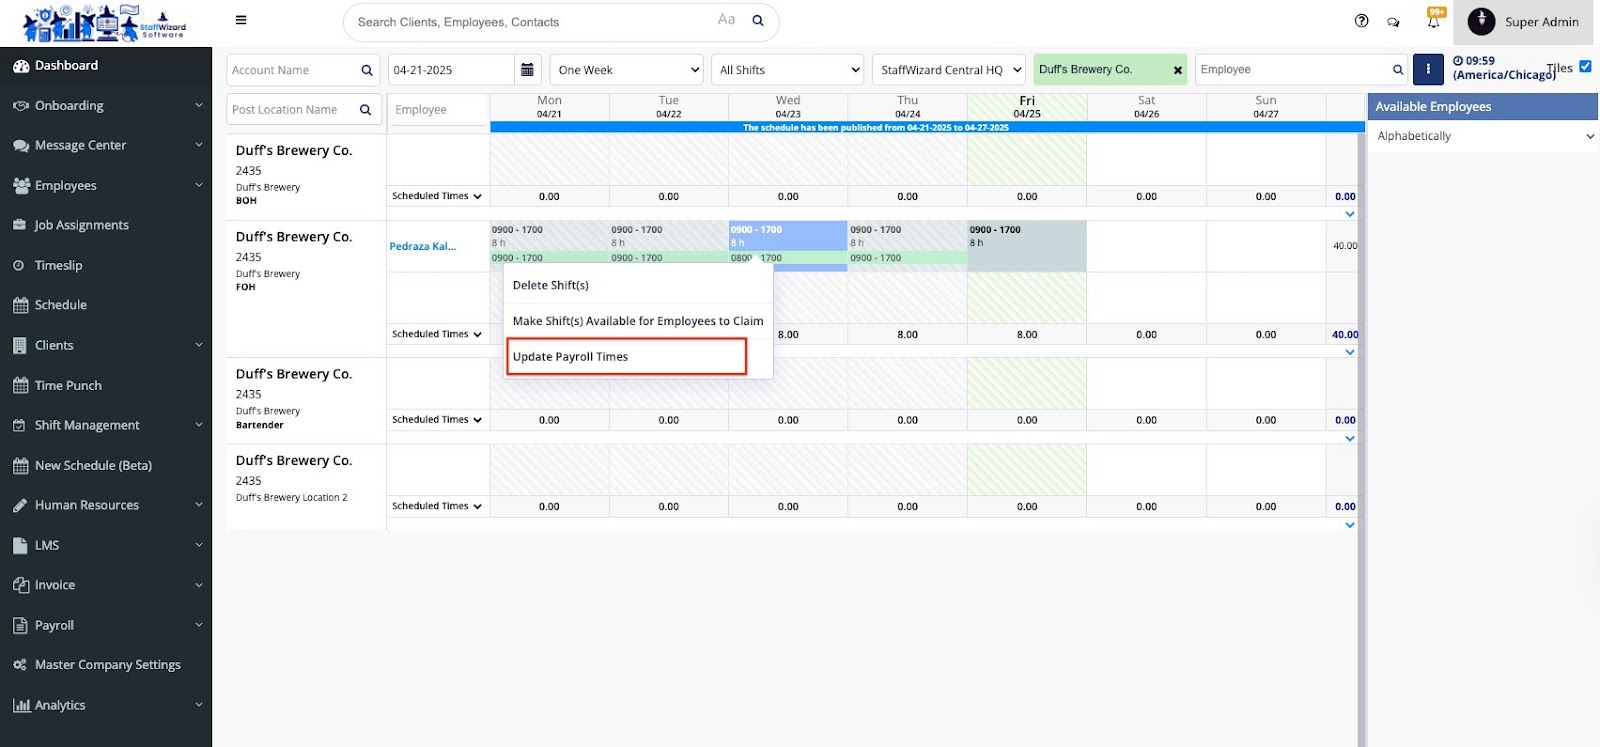The image size is (1600, 747).
Task: Click the top search bar magnifier icon
Action: [758, 21]
